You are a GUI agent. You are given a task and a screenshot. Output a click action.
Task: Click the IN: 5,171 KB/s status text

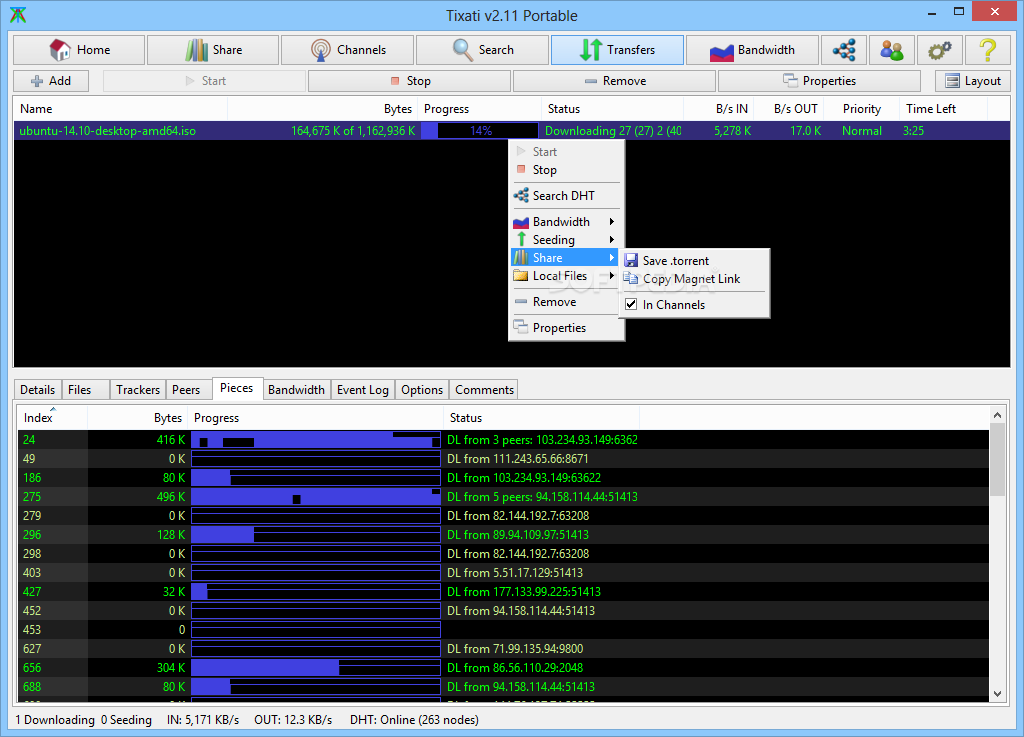(203, 719)
